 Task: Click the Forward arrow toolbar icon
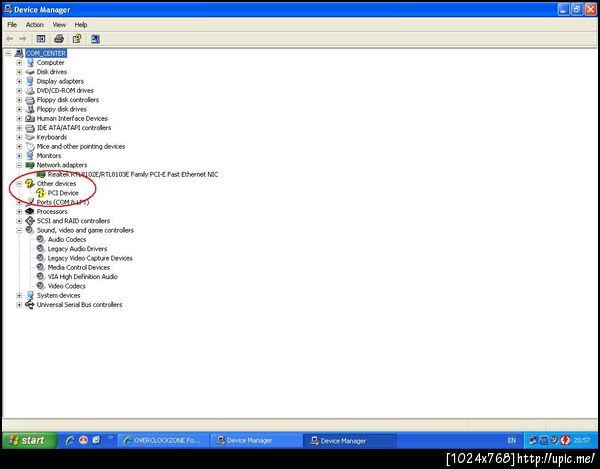click(x=23, y=39)
